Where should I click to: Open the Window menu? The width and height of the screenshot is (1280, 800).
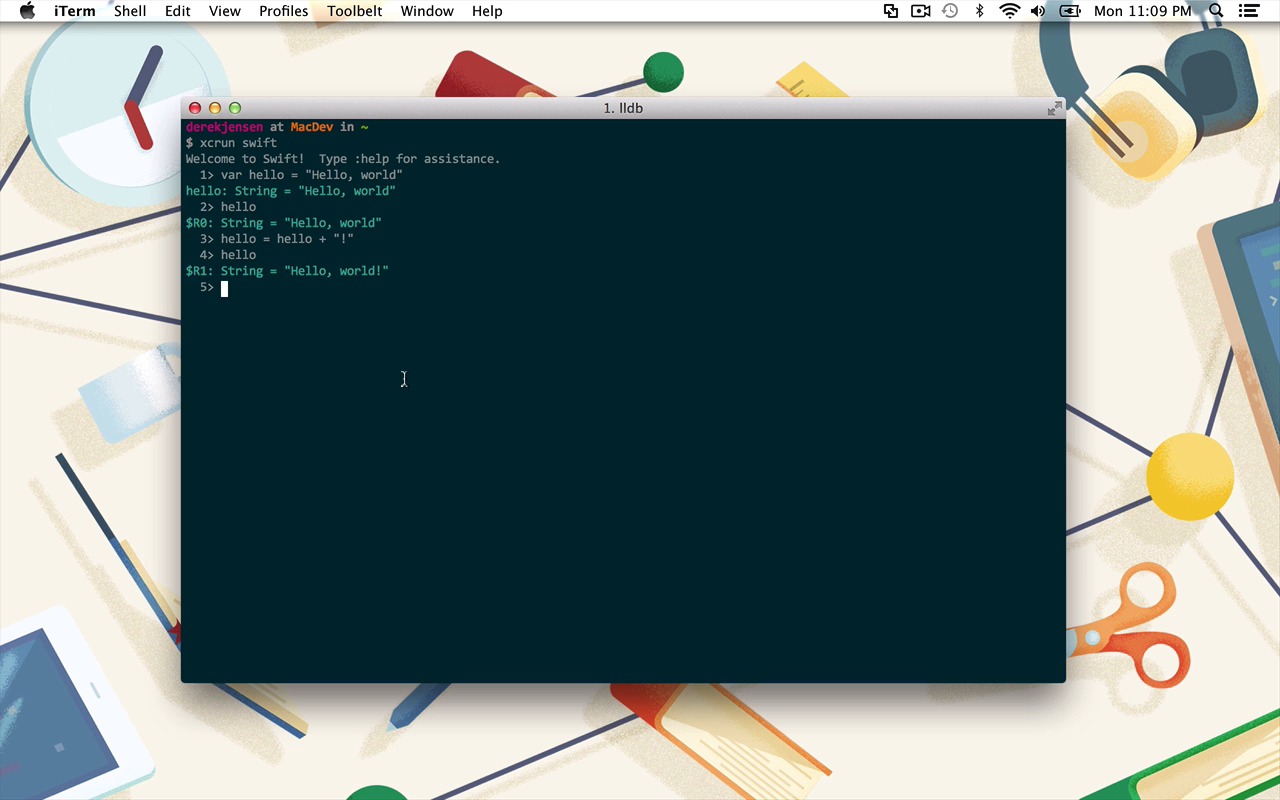[427, 11]
